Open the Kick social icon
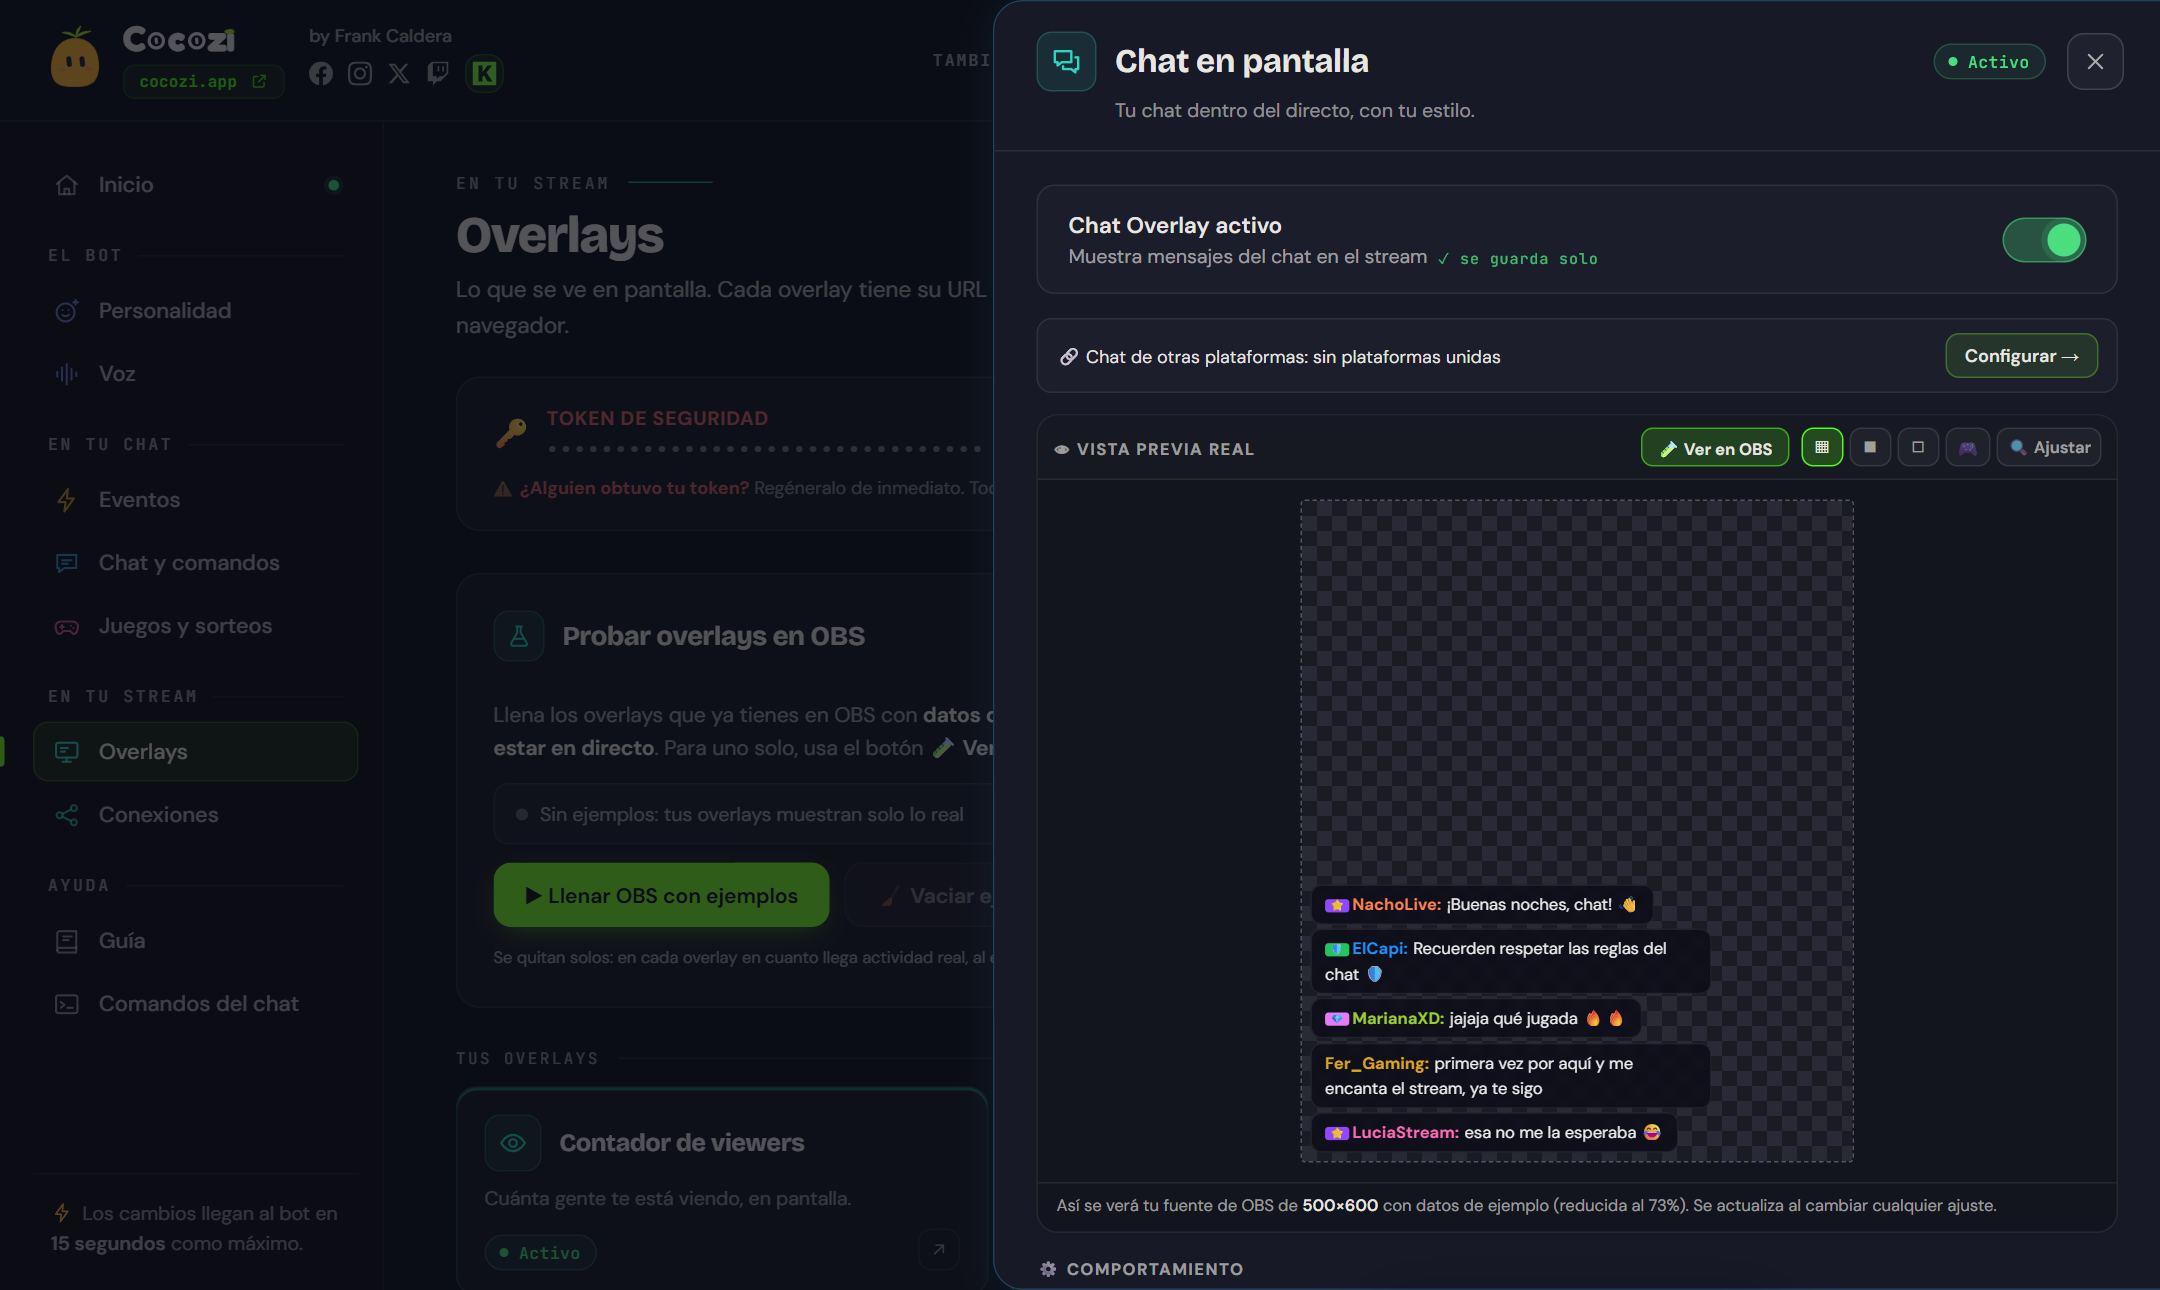The height and width of the screenshot is (1290, 2160). click(484, 73)
